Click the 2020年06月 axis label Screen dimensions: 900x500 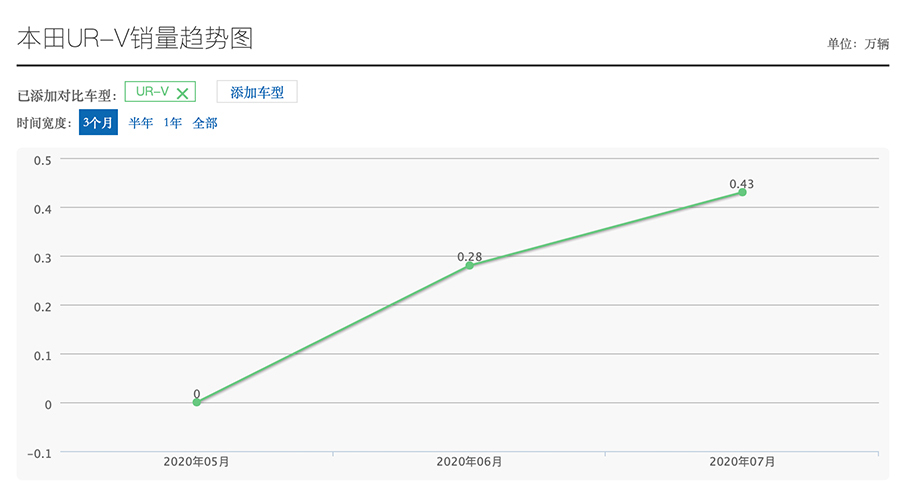pos(470,462)
